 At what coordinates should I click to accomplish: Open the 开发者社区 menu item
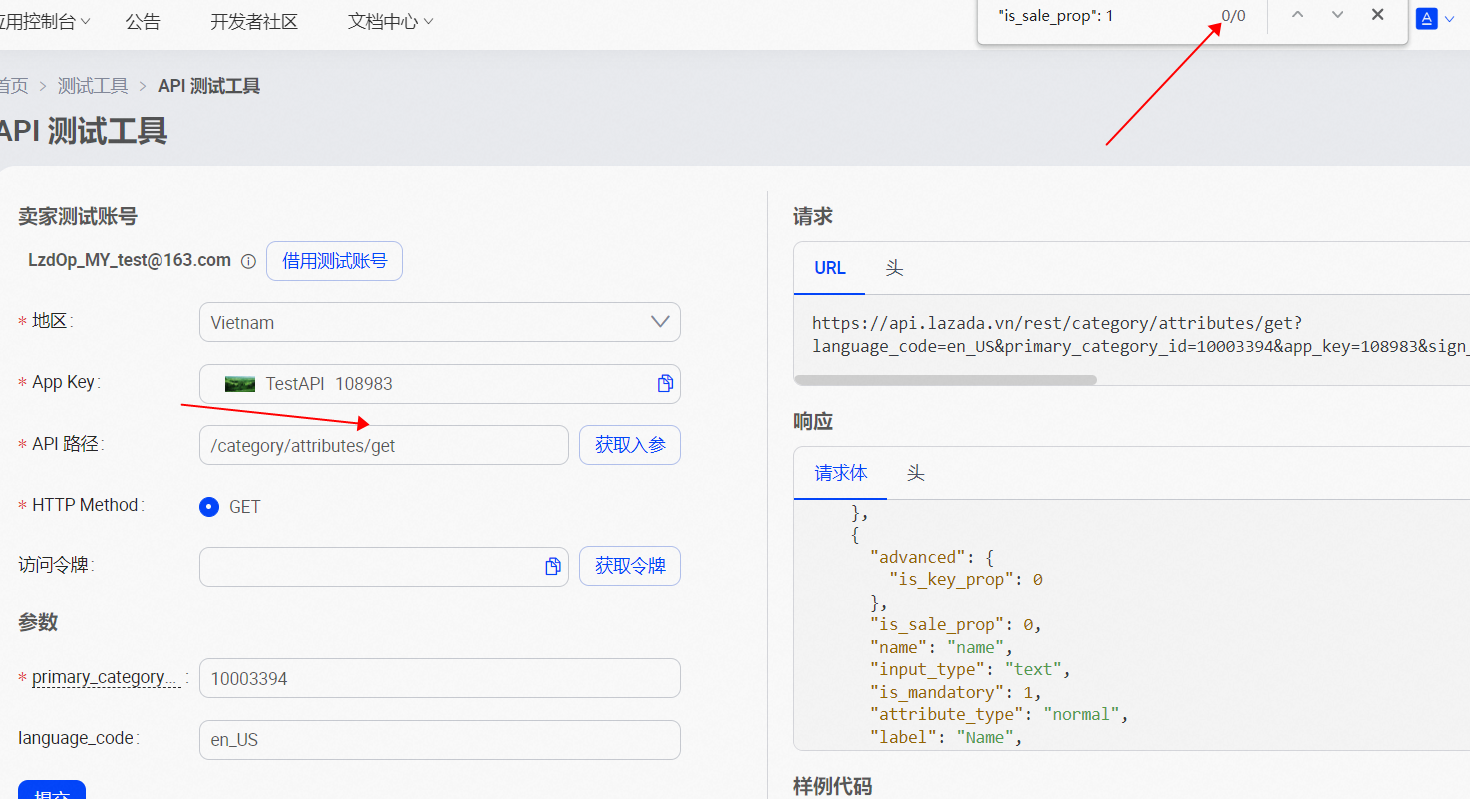tap(254, 21)
